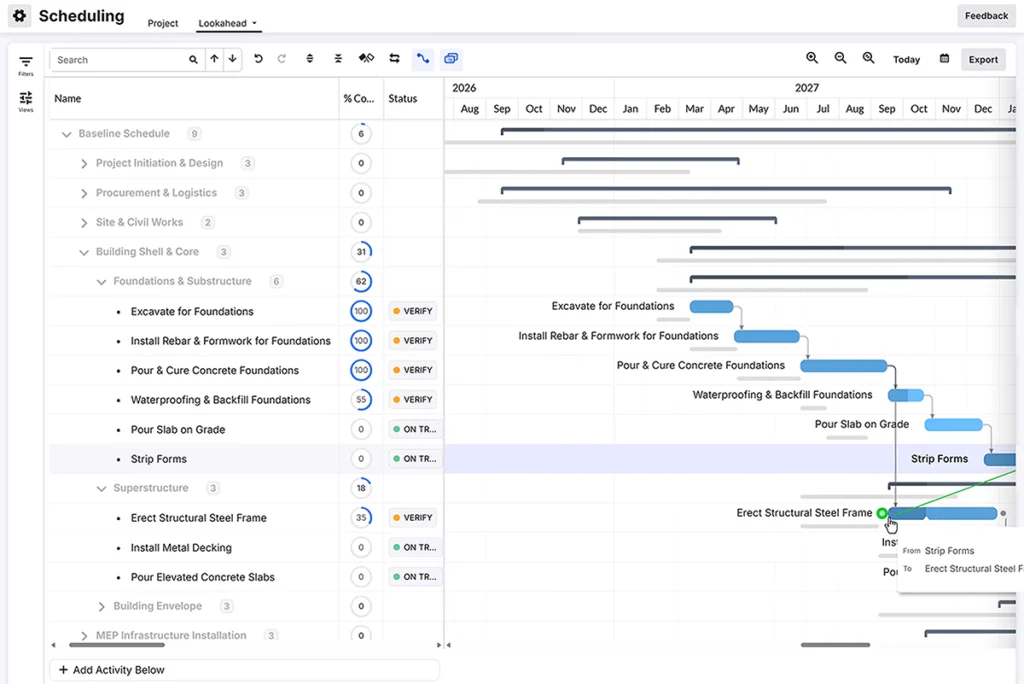Jump timeline to Today
Image resolution: width=1024 pixels, height=684 pixels.
tap(906, 59)
